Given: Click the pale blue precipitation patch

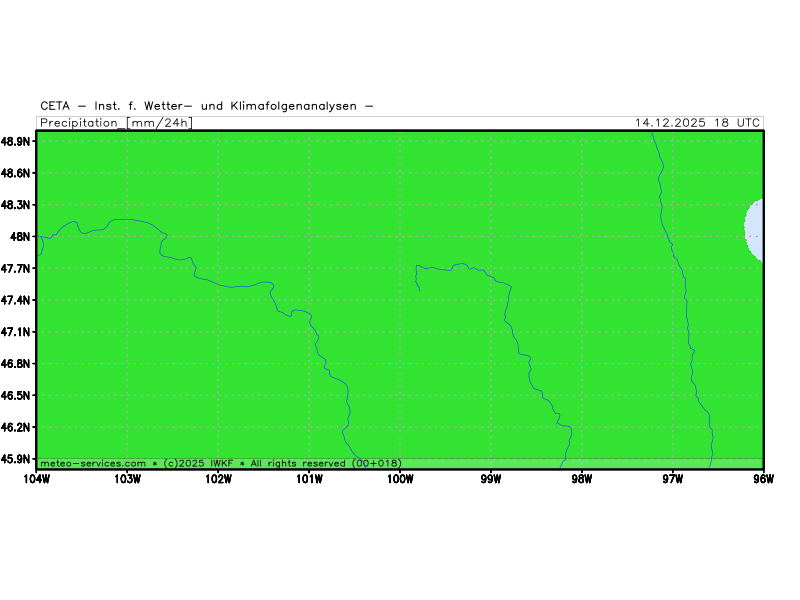Looking at the screenshot, I should pos(755,229).
